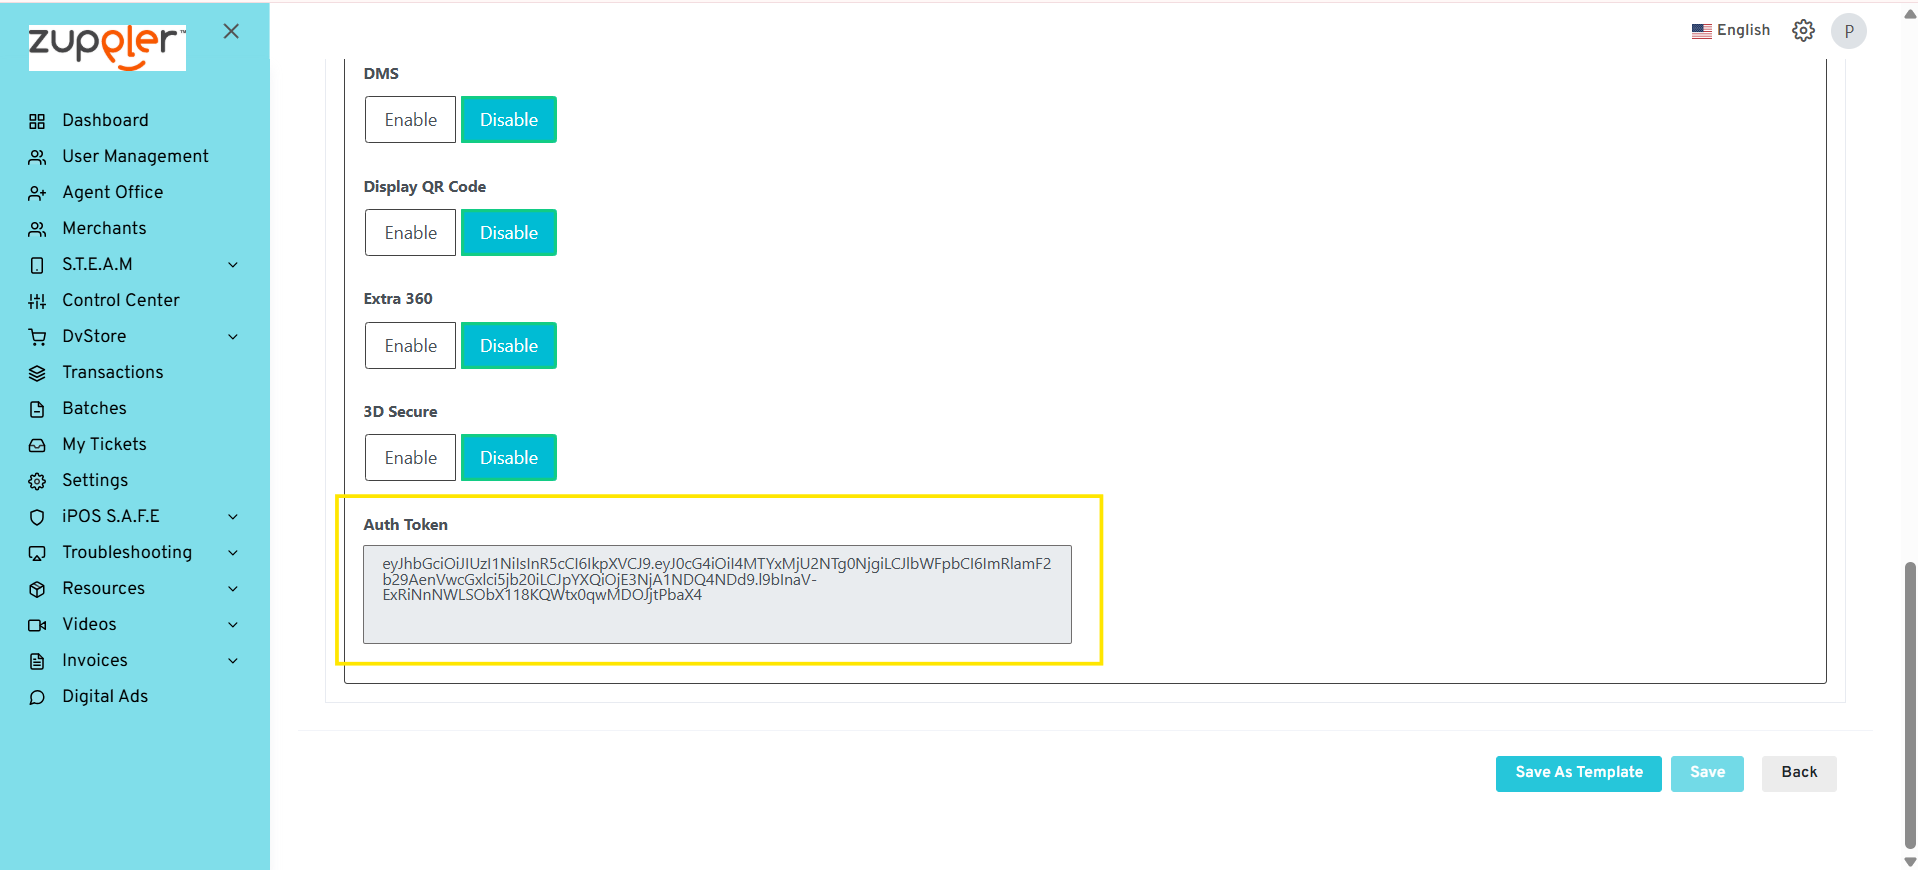Click the profile avatar labeled P
Image resolution: width=1918 pixels, height=870 pixels.
coord(1848,31)
